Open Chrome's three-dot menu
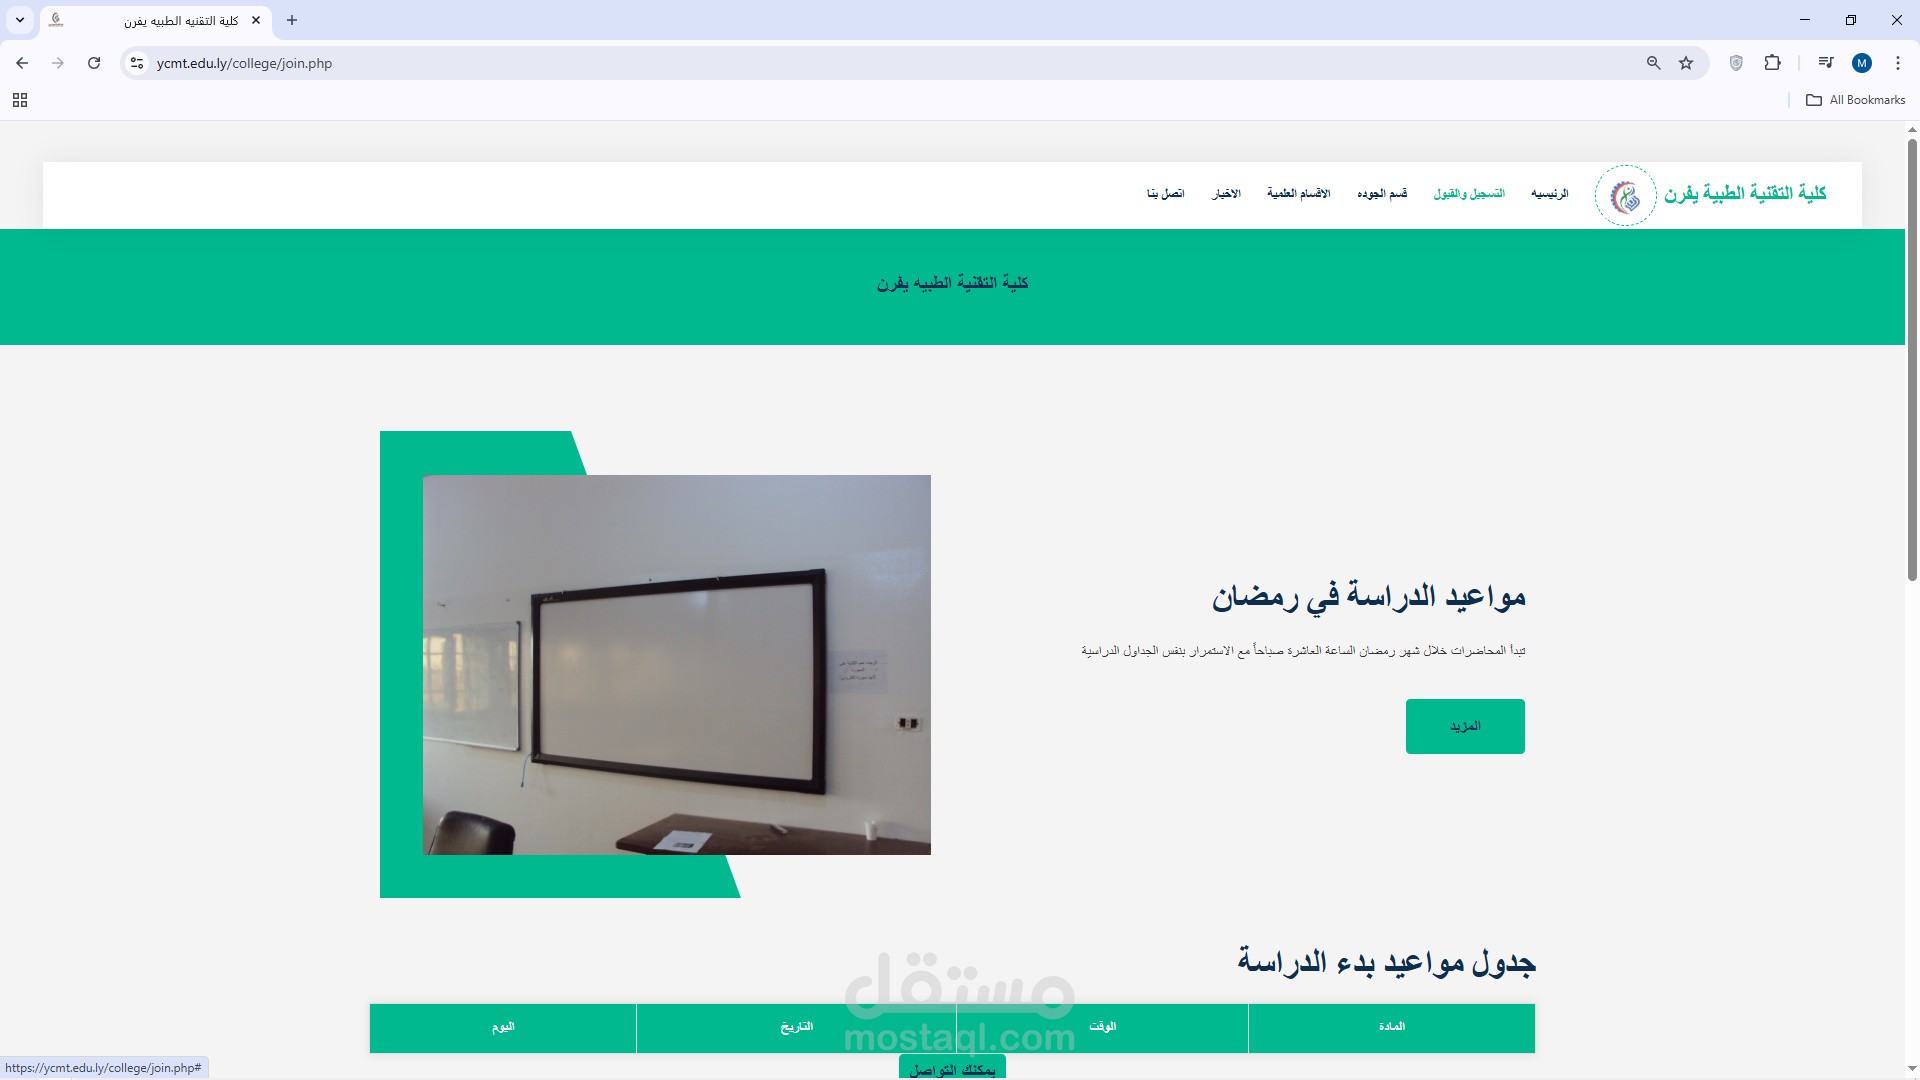1920x1080 pixels. 1897,63
